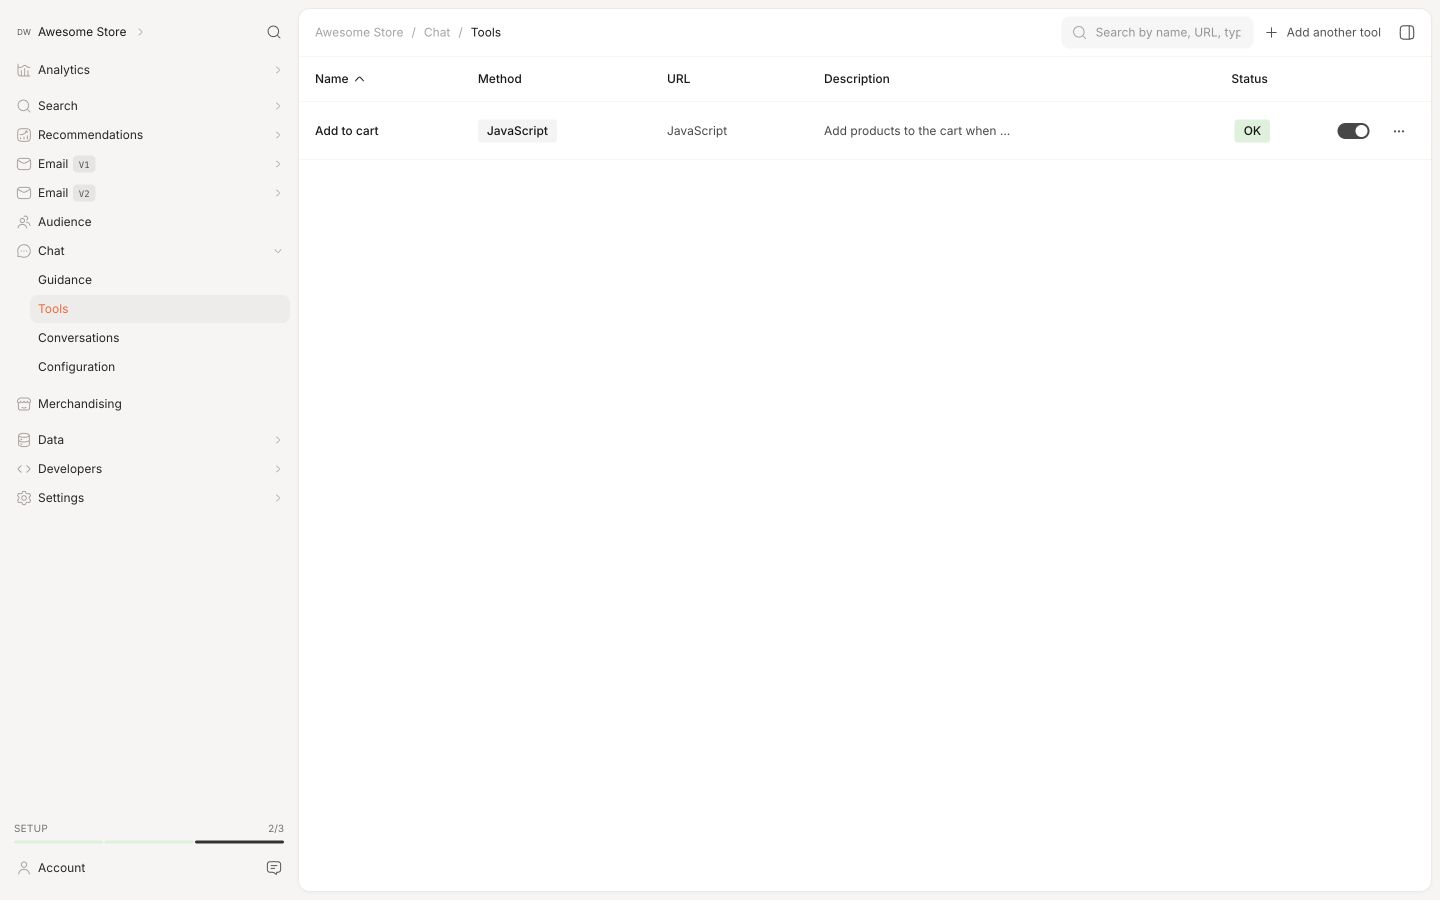Click the Audience people icon
The width and height of the screenshot is (1440, 900).
(24, 222)
